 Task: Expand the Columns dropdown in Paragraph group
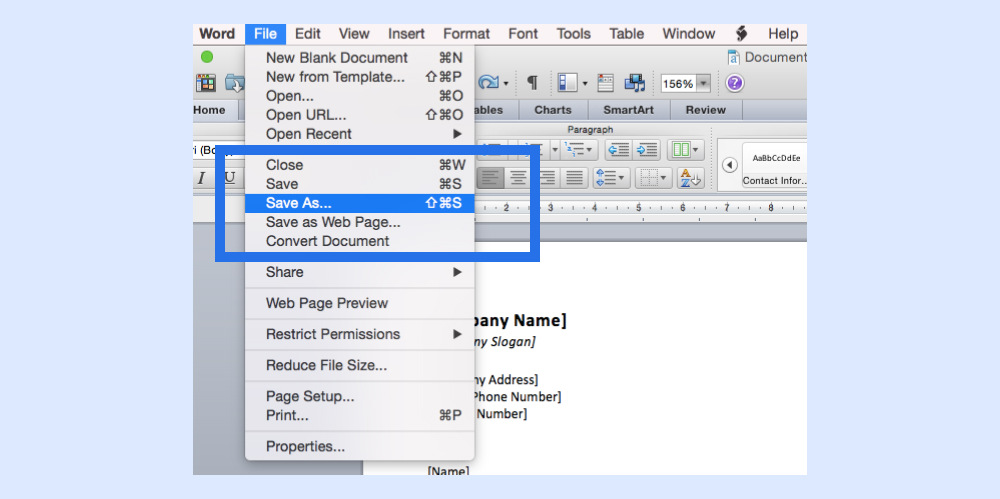click(x=686, y=150)
